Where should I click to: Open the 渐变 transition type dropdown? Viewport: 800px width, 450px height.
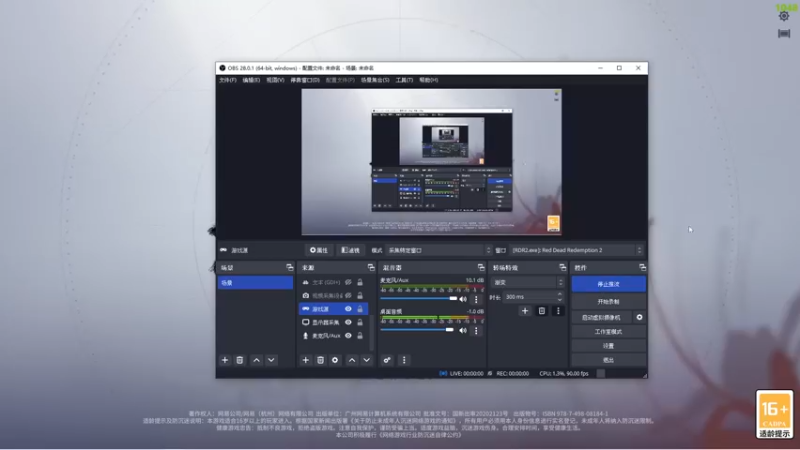coord(528,282)
